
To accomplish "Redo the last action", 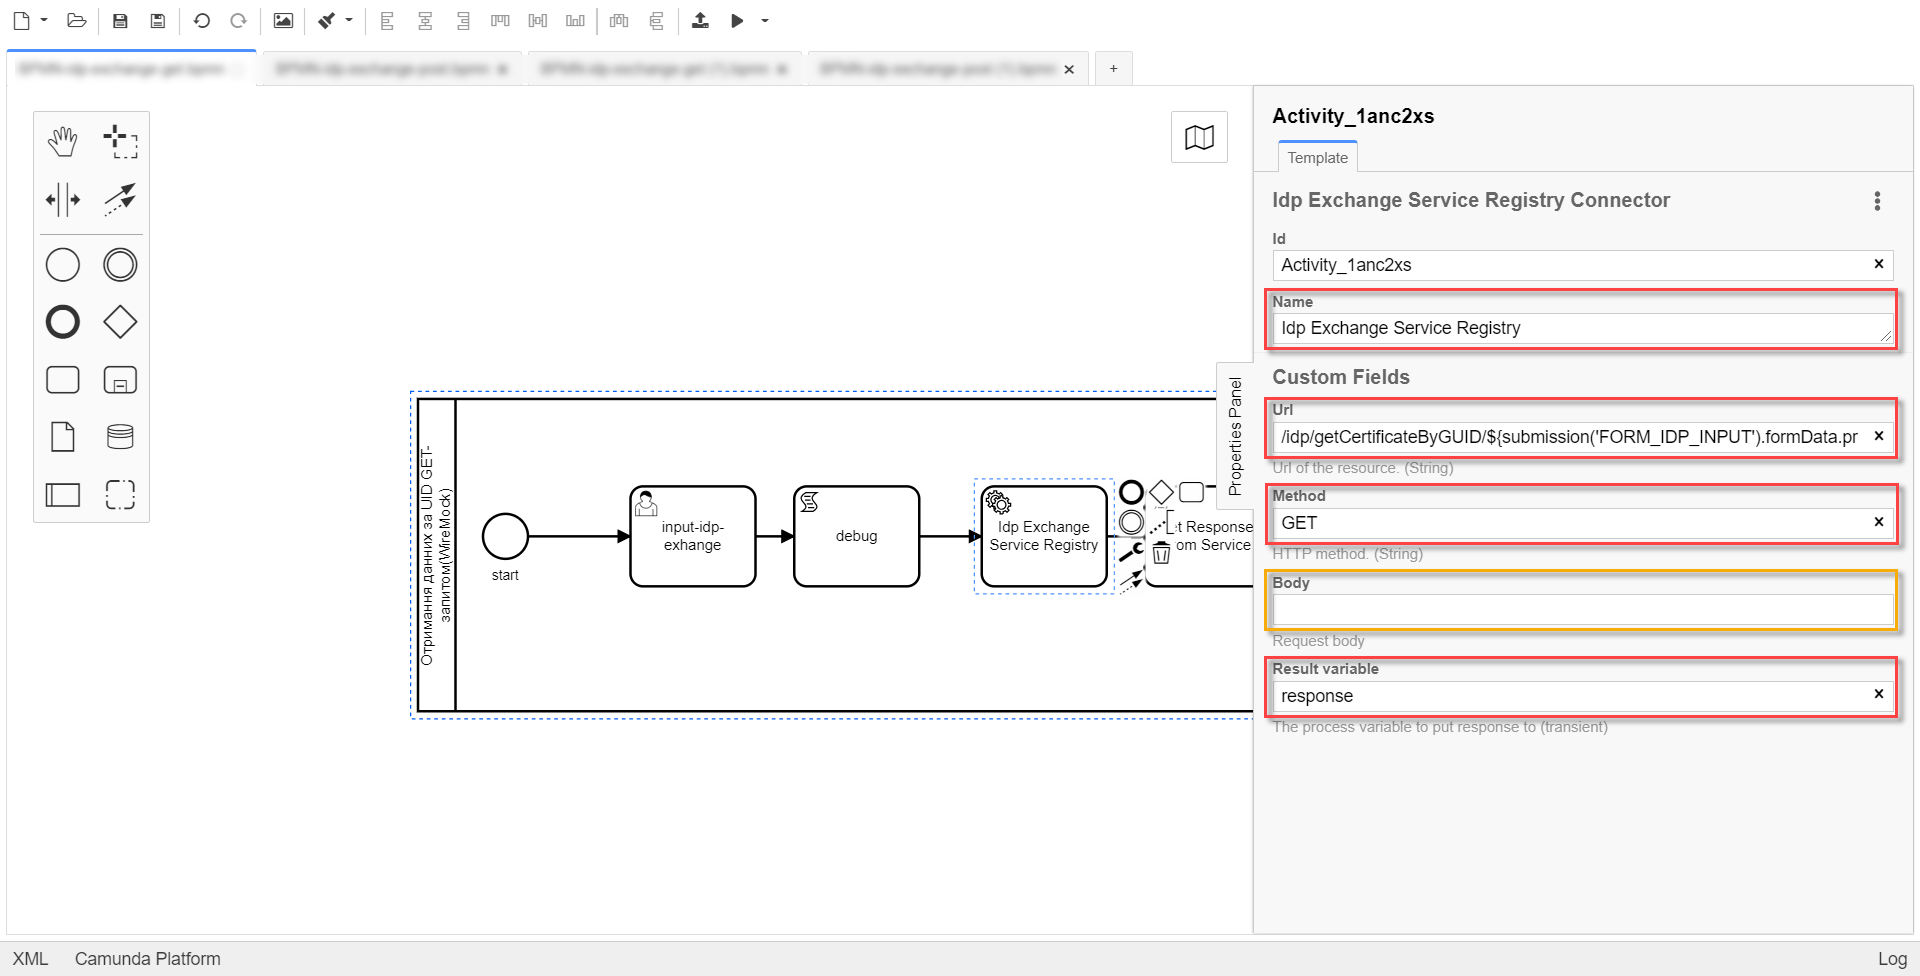I will pos(239,20).
